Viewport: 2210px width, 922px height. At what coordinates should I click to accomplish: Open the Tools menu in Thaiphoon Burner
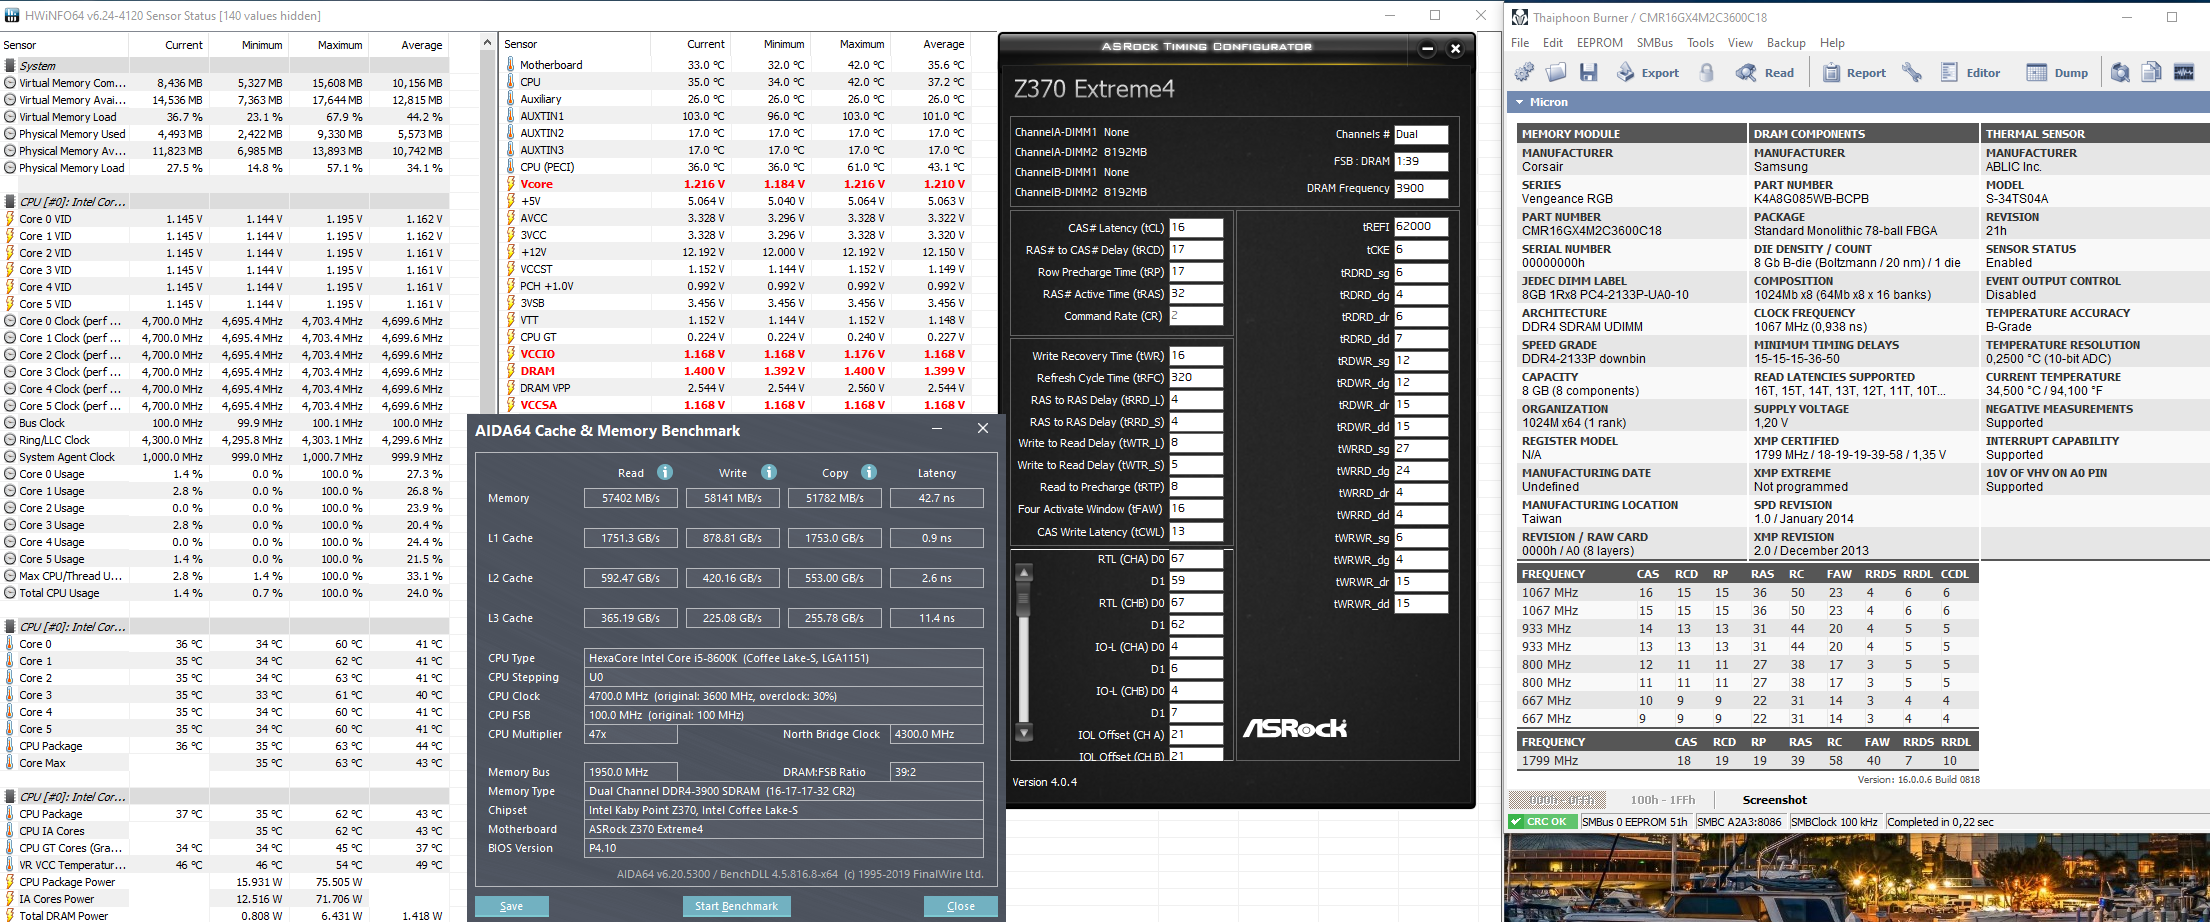1700,43
